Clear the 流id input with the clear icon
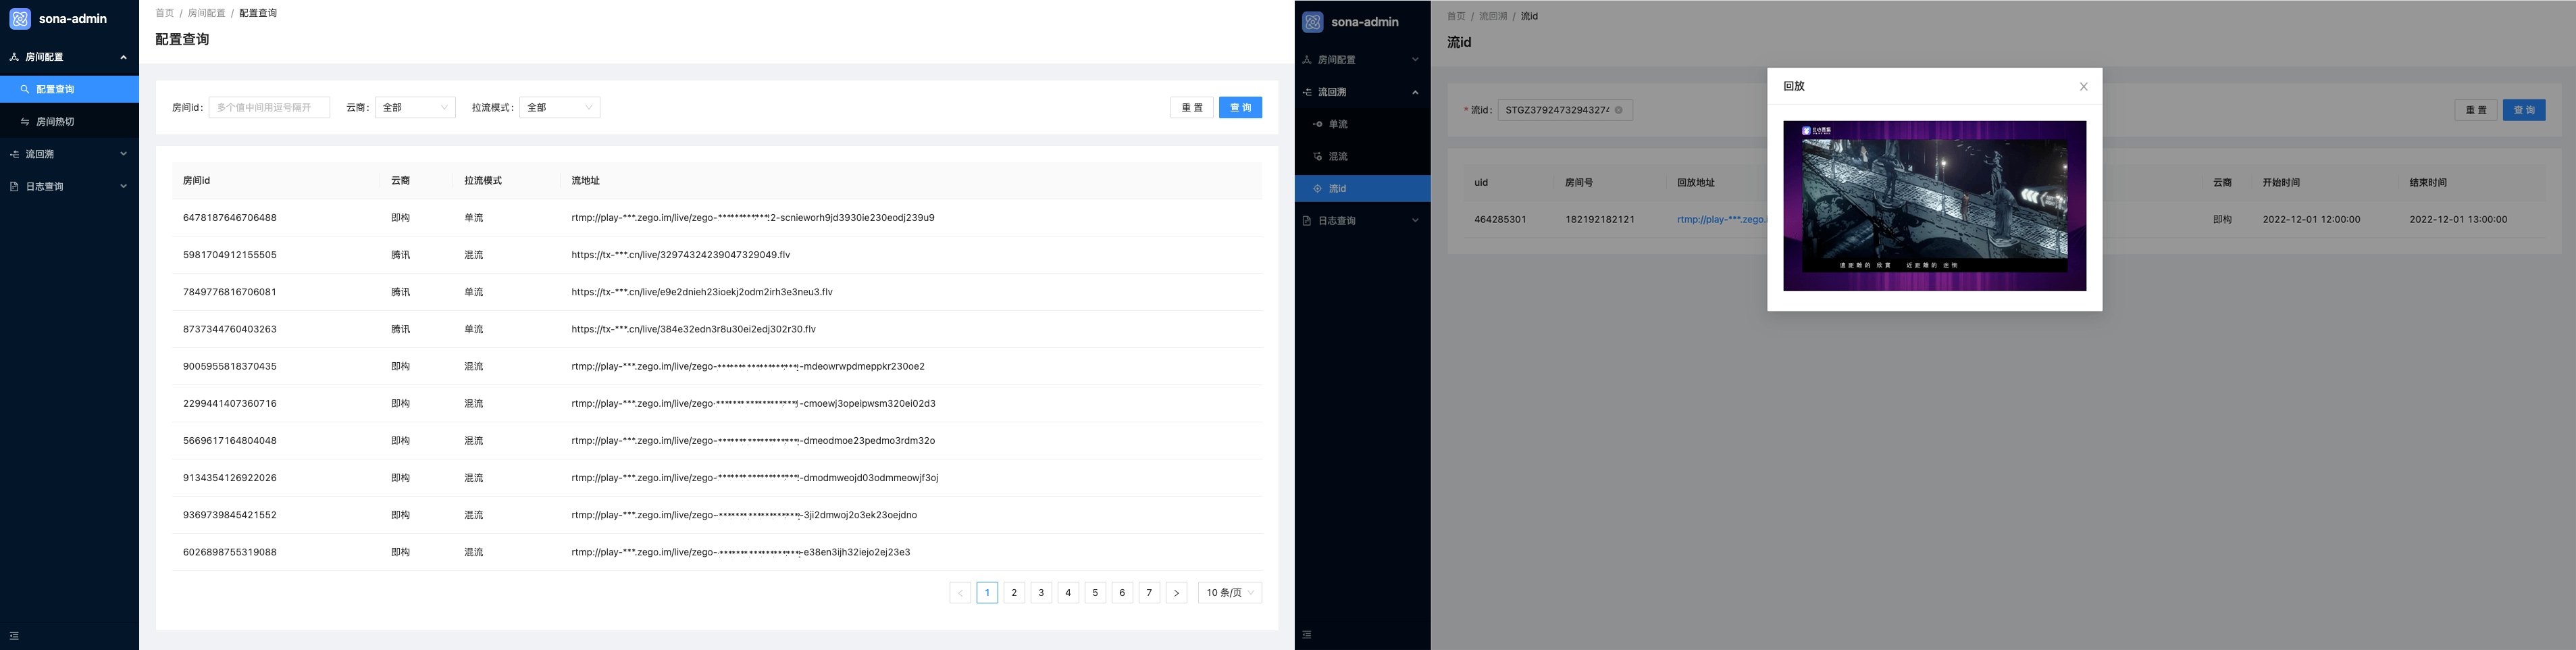This screenshot has width=2576, height=650. click(1619, 110)
